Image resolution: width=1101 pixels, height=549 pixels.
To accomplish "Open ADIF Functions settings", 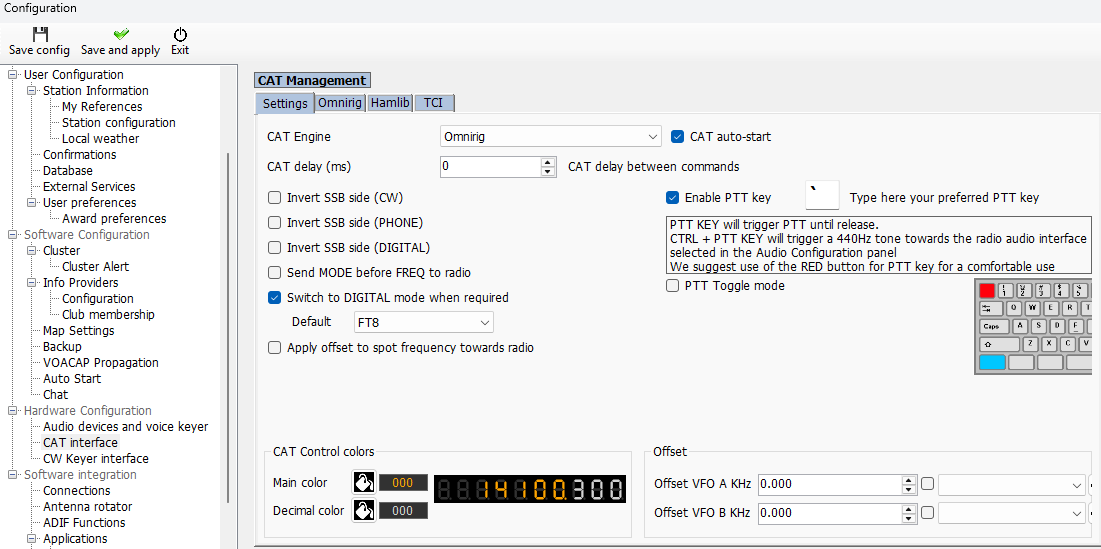I will coord(84,523).
